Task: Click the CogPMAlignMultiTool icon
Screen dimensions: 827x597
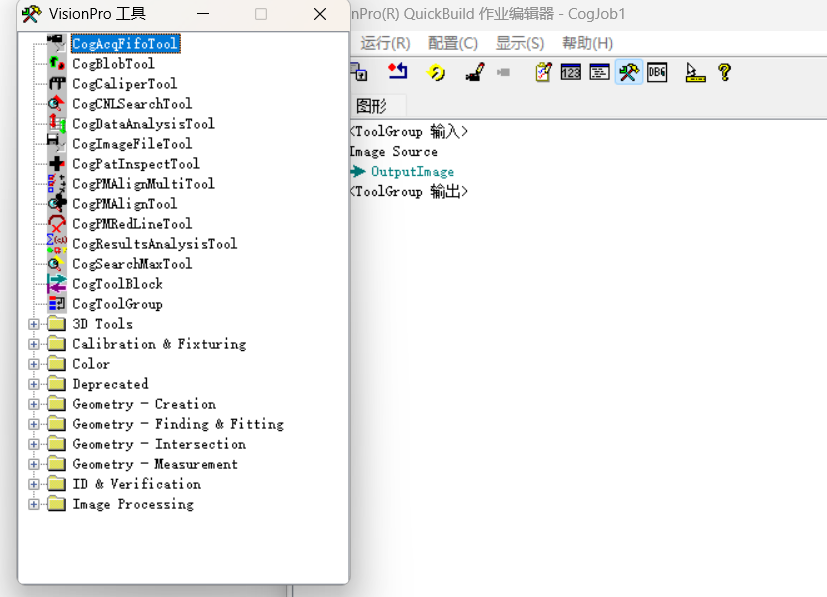Action: click(x=56, y=184)
